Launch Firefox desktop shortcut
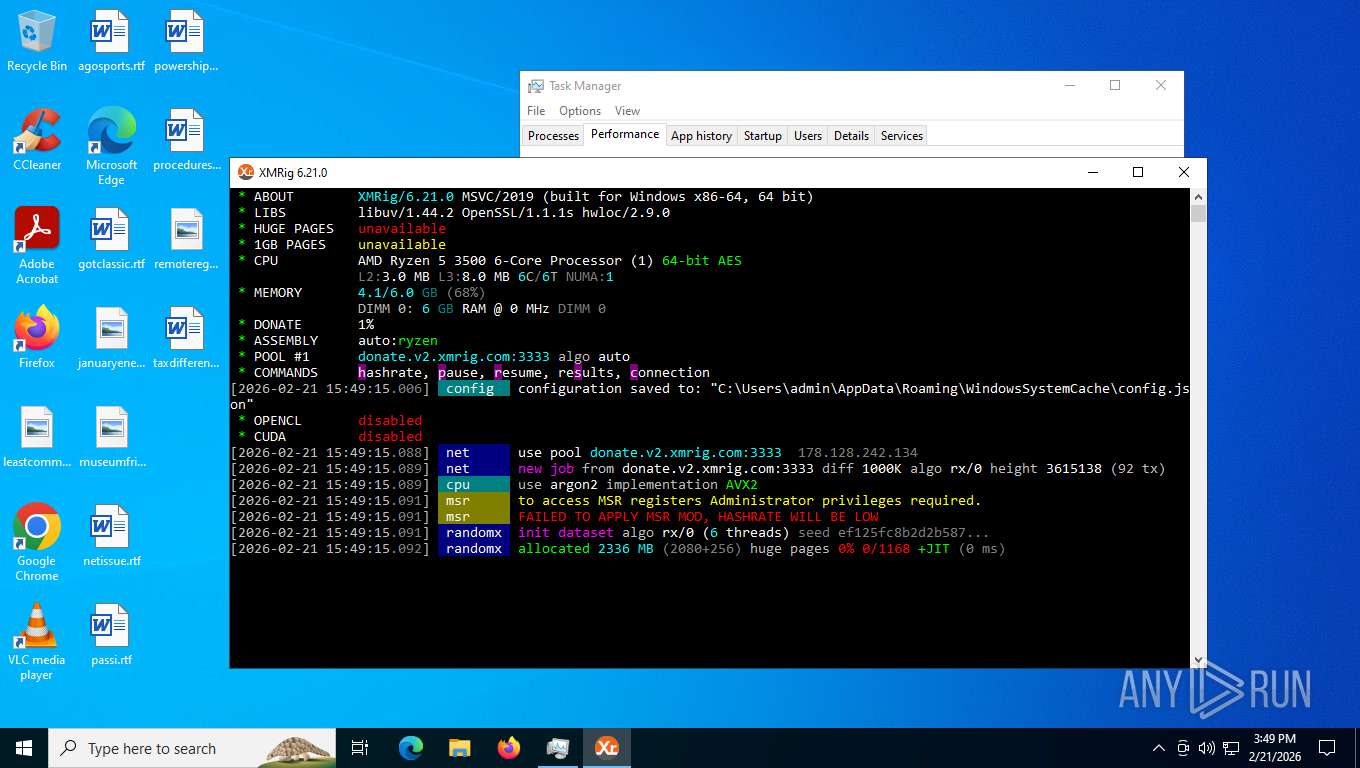Screen dimensions: 1360x768 tap(37, 338)
